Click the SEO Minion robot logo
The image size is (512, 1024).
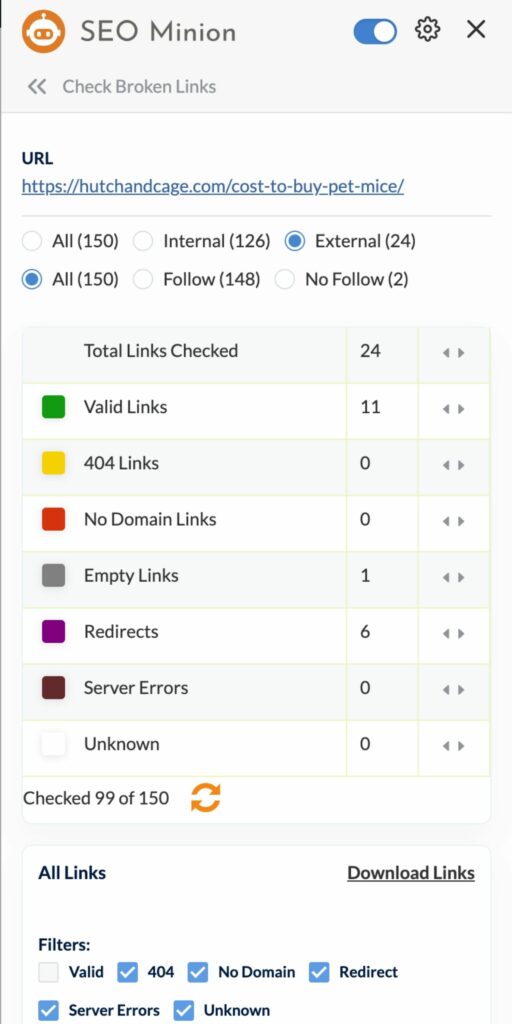43,31
